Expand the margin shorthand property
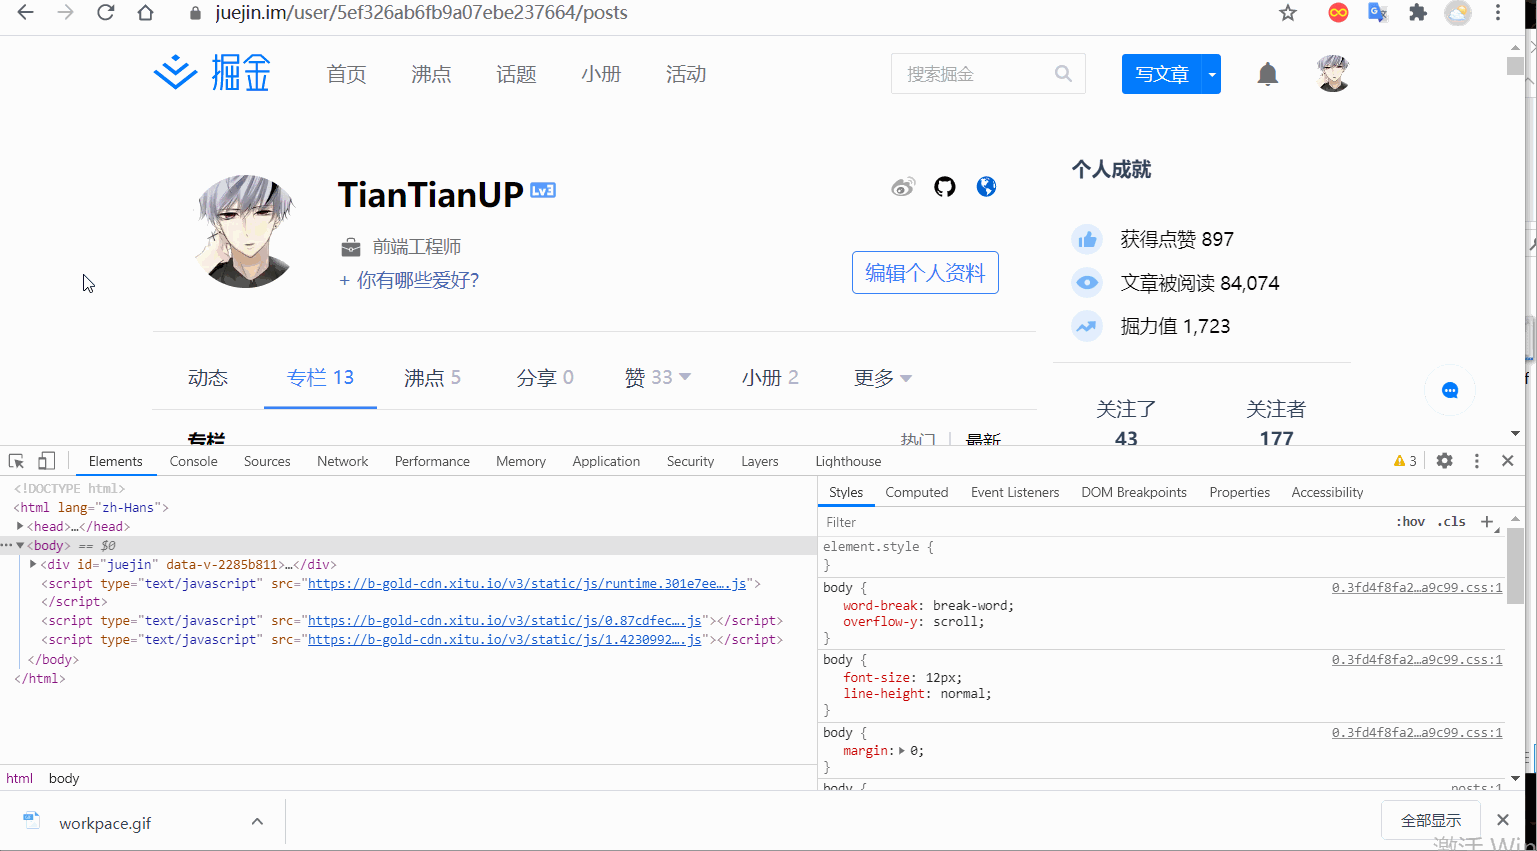Viewport: 1537px width, 851px height. click(x=901, y=751)
